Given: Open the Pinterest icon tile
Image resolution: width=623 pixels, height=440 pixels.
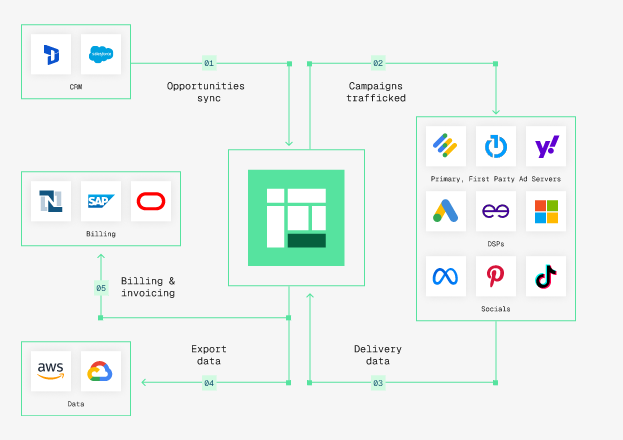Looking at the screenshot, I should [496, 276].
